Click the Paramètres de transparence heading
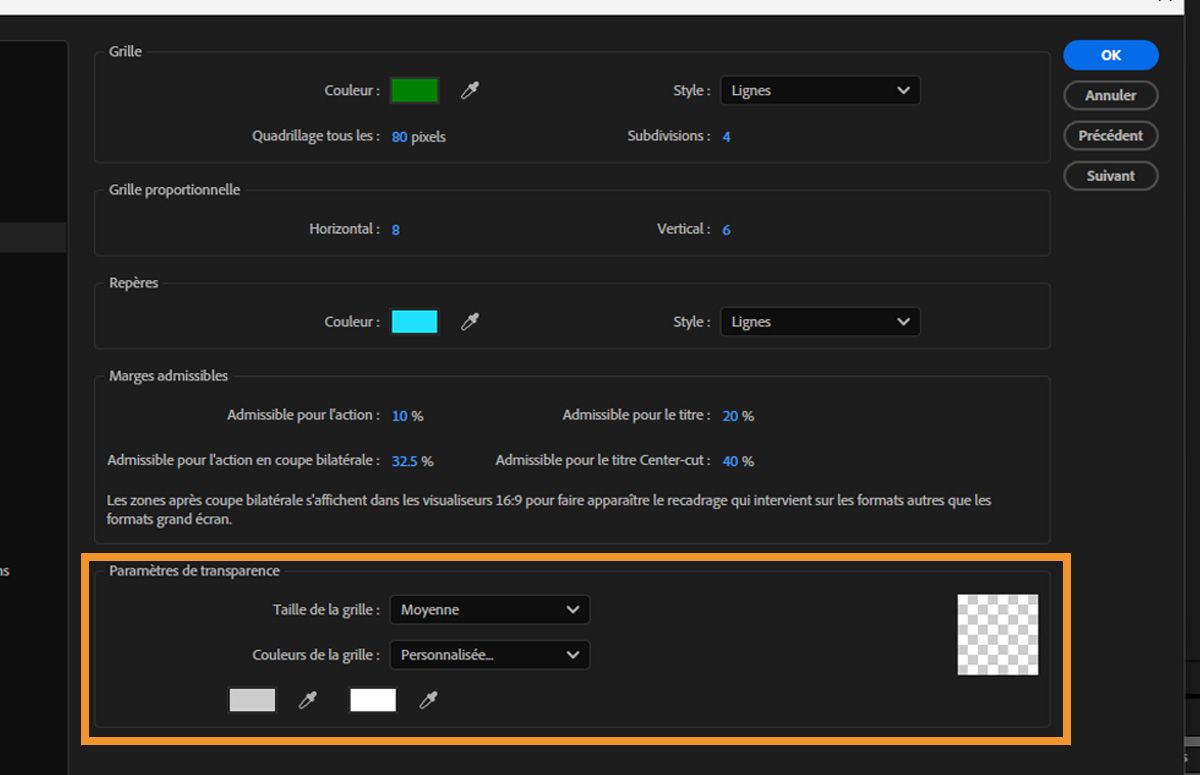Screen dimensions: 1200x775 point(194,571)
